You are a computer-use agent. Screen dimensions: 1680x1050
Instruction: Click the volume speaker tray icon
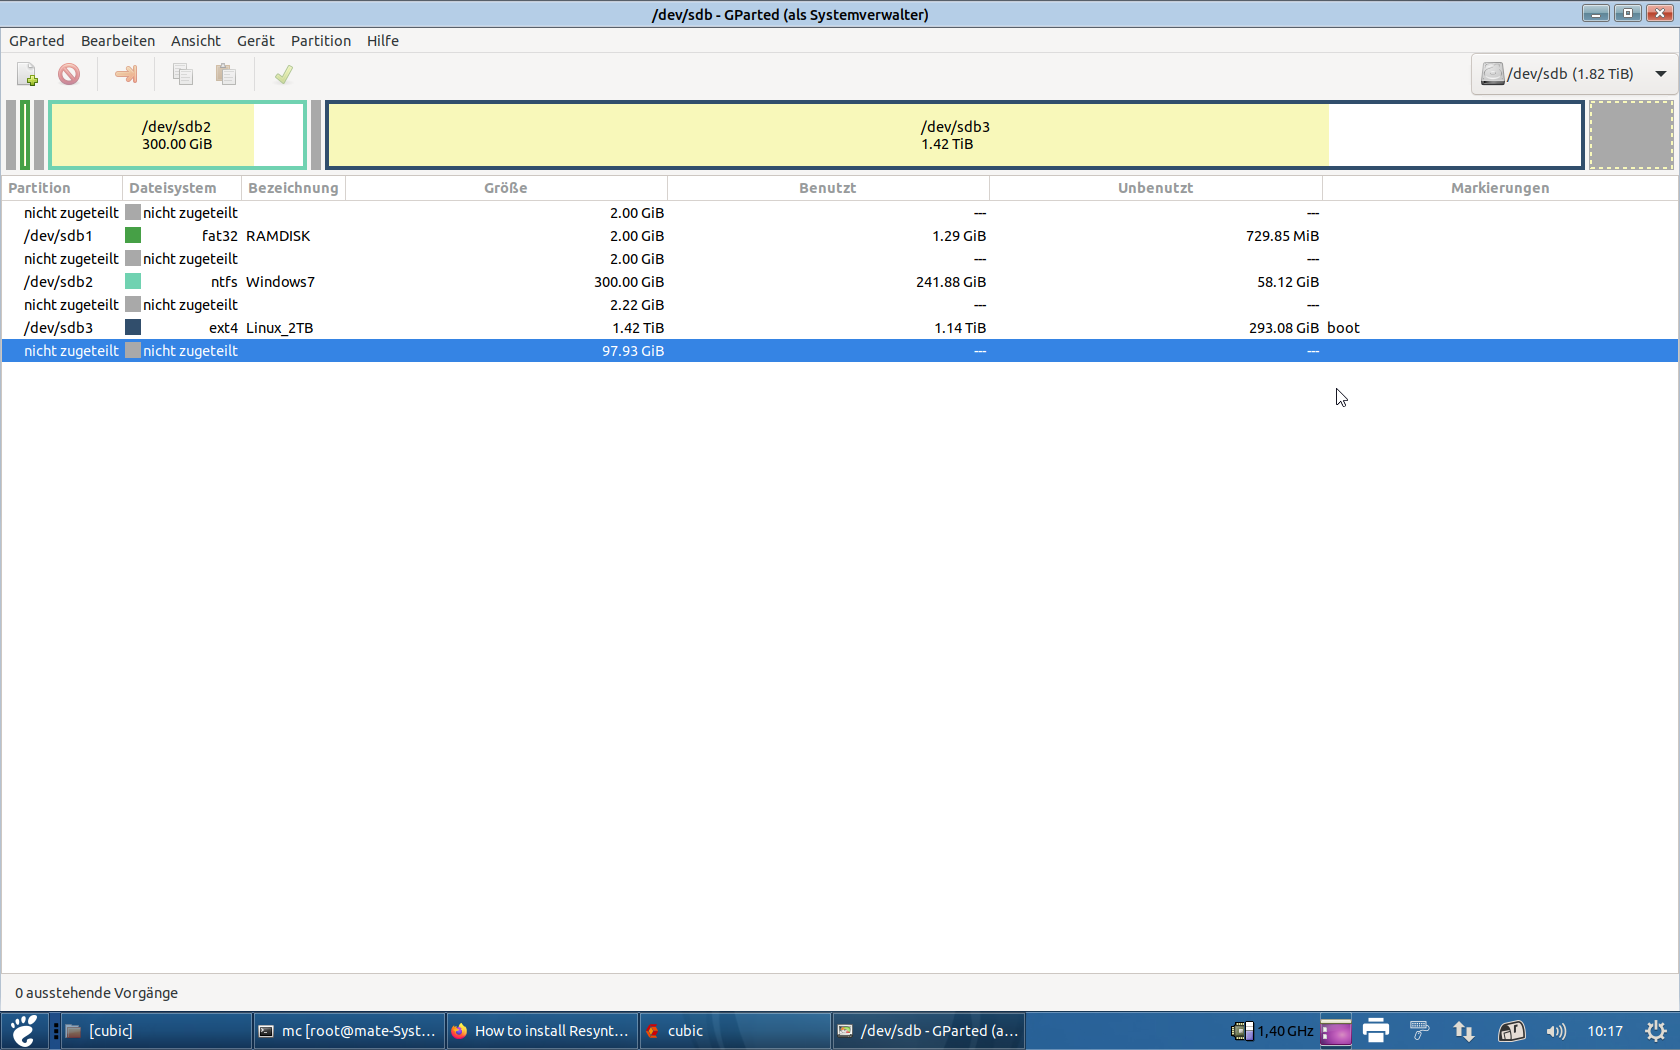(1556, 1031)
